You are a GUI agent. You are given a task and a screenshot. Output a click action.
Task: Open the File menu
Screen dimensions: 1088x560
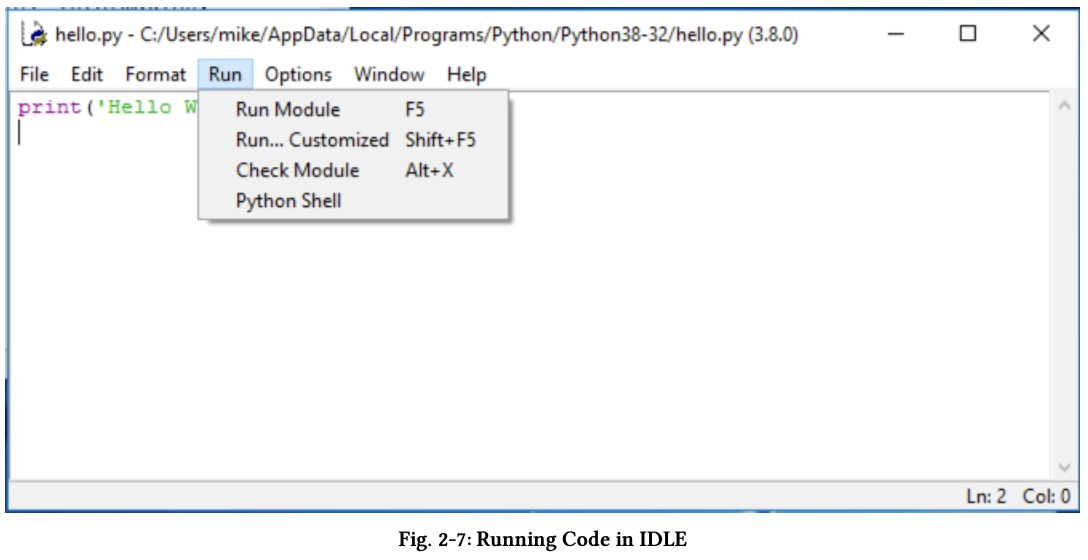(x=34, y=75)
